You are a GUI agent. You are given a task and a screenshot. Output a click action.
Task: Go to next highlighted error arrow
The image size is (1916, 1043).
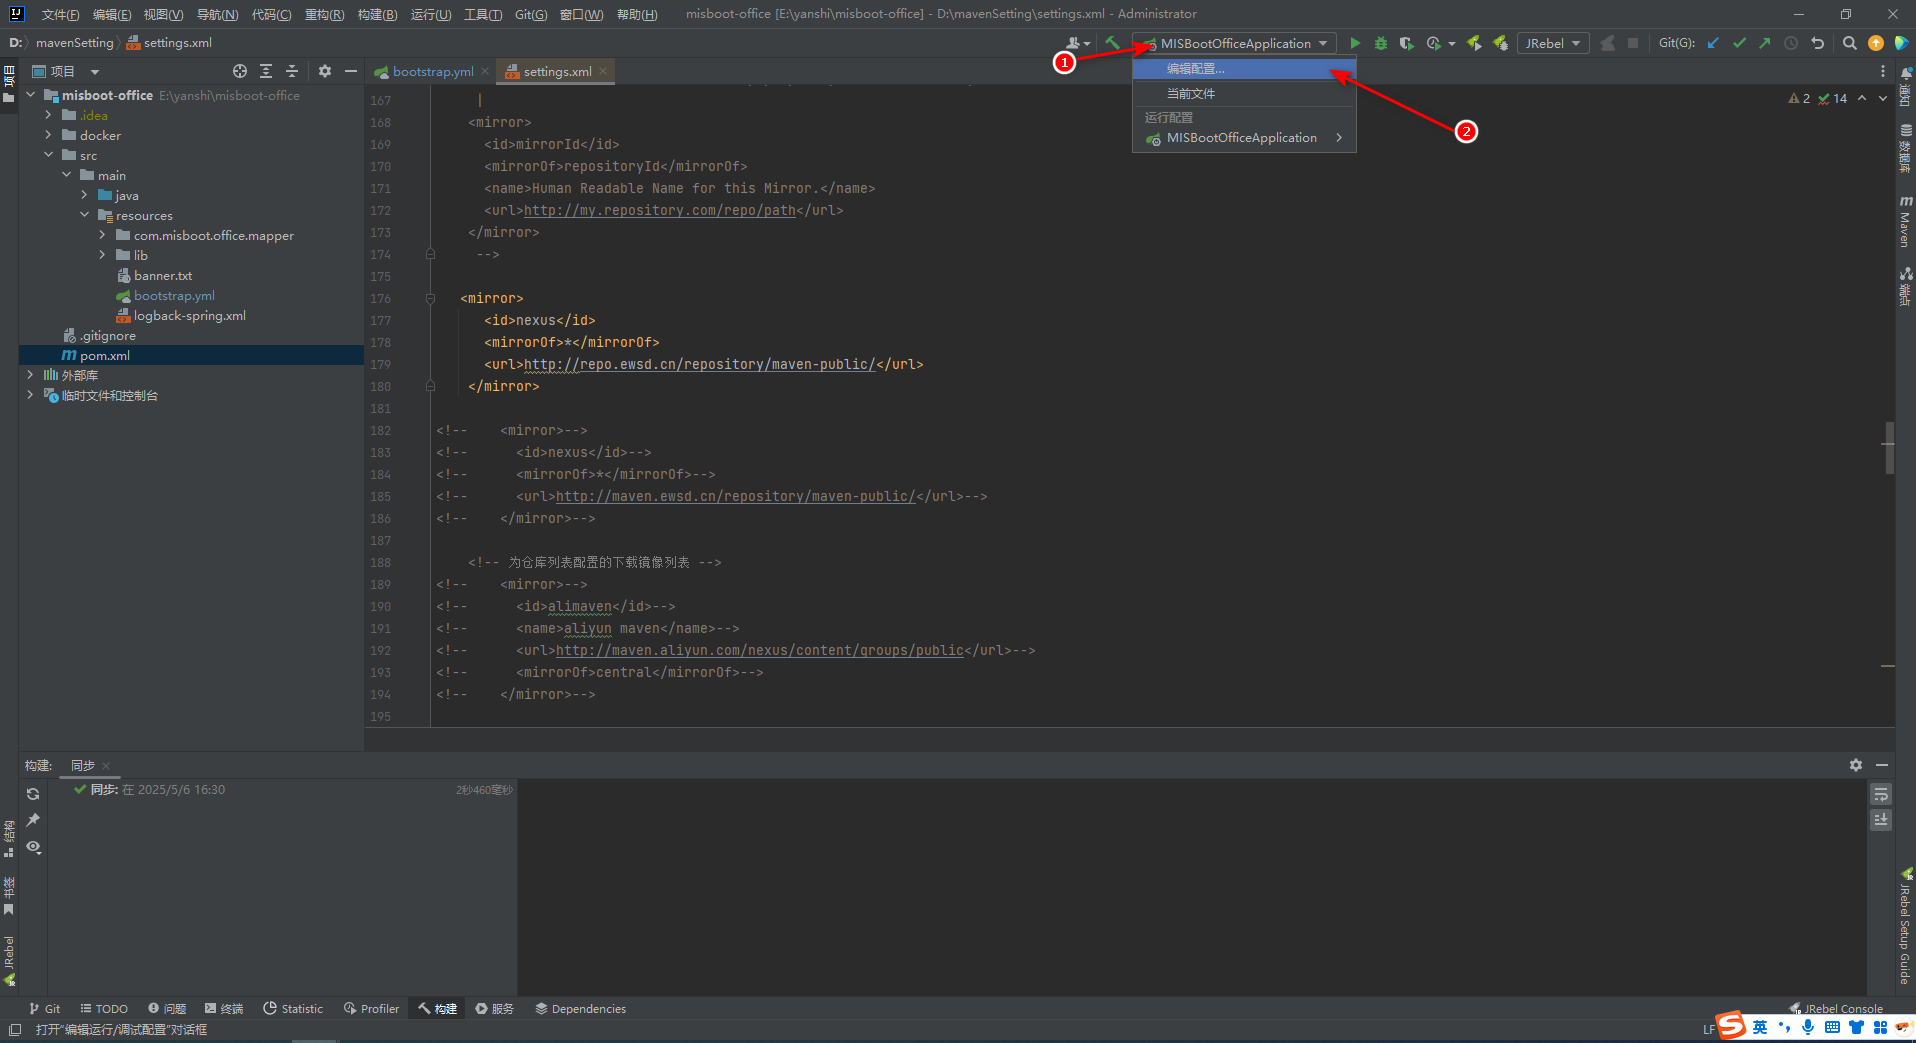pyautogui.click(x=1883, y=98)
